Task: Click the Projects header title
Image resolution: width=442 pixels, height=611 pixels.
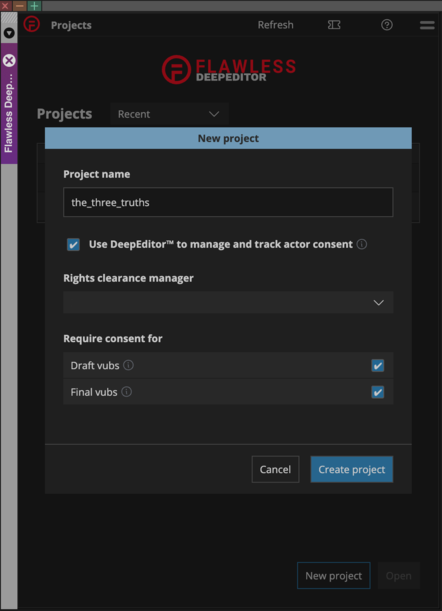Action: 71,25
